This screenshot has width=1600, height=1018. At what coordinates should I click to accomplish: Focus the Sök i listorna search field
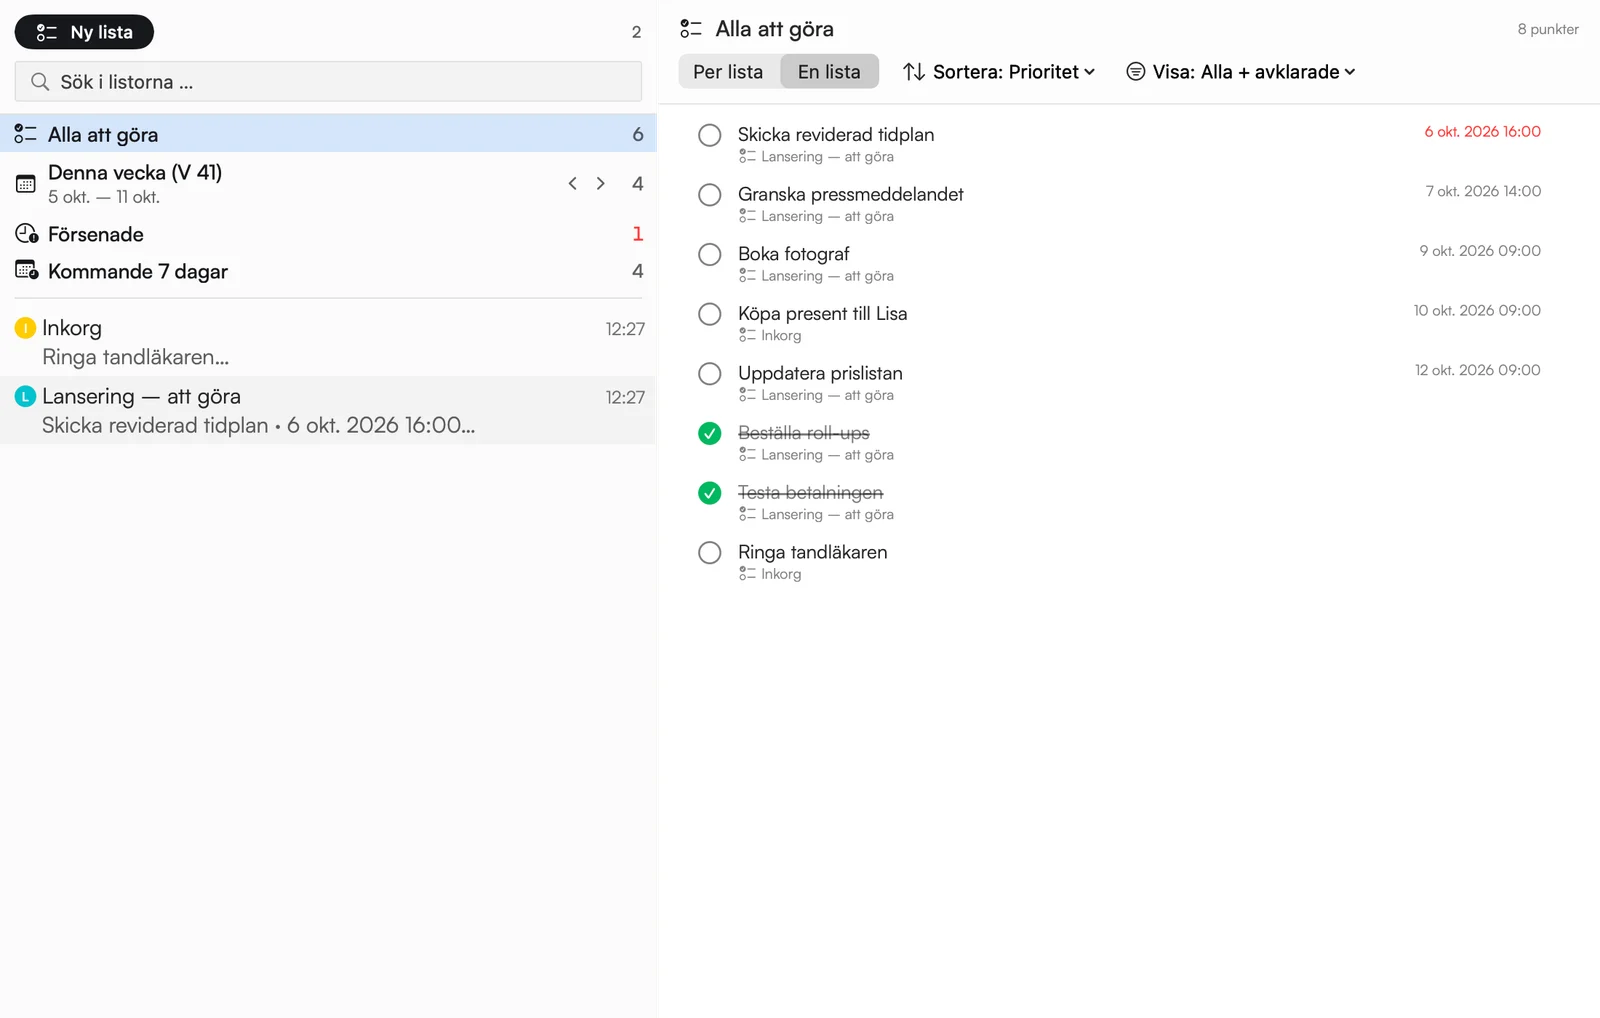click(x=328, y=82)
